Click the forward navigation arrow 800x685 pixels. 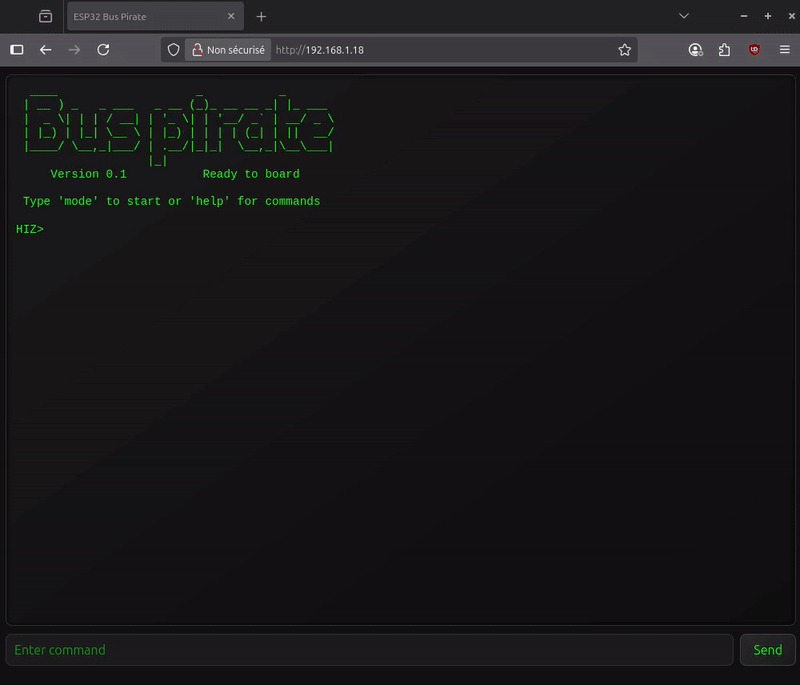(x=74, y=50)
